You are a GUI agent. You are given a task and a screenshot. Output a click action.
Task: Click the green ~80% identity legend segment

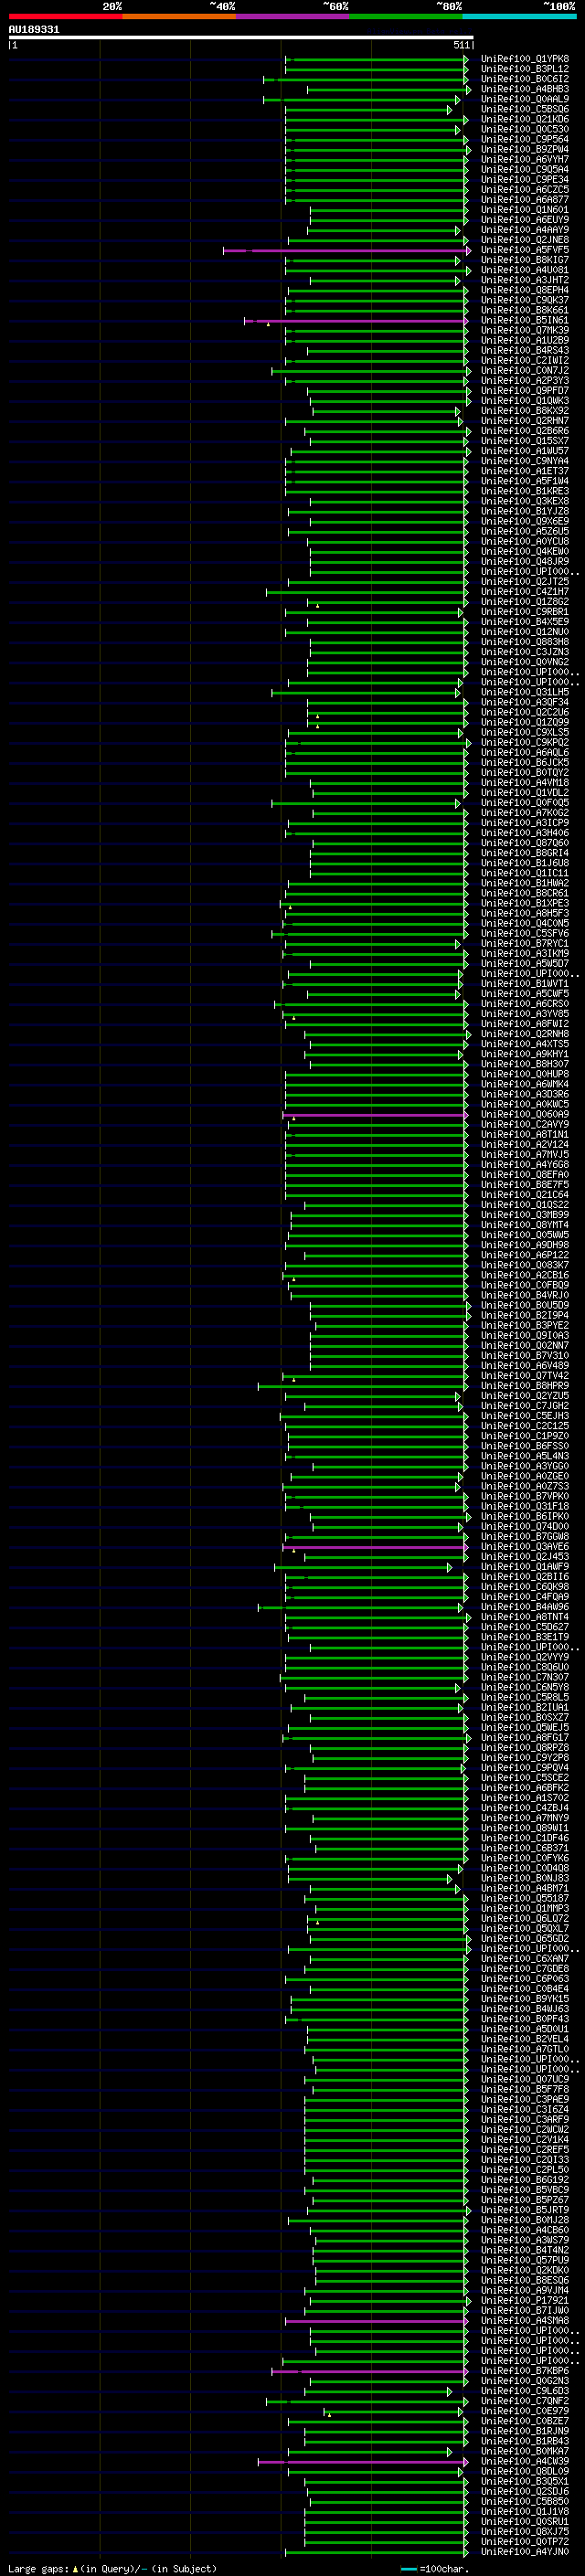[x=406, y=16]
